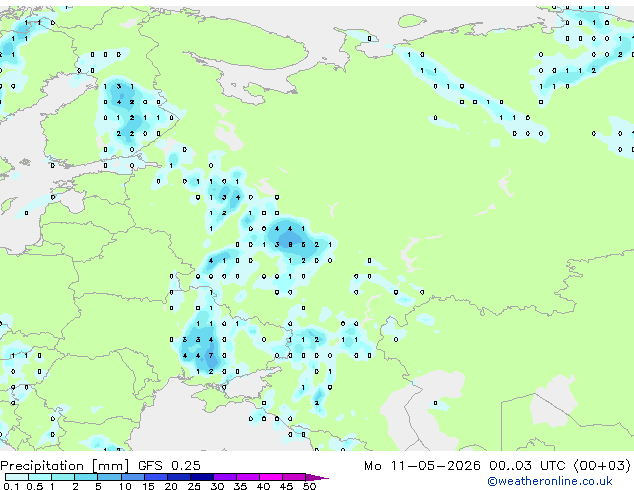Screen dimensions: 634x490
Task: Choose the 20–25 mm legend color swatch
Action: 178,477
